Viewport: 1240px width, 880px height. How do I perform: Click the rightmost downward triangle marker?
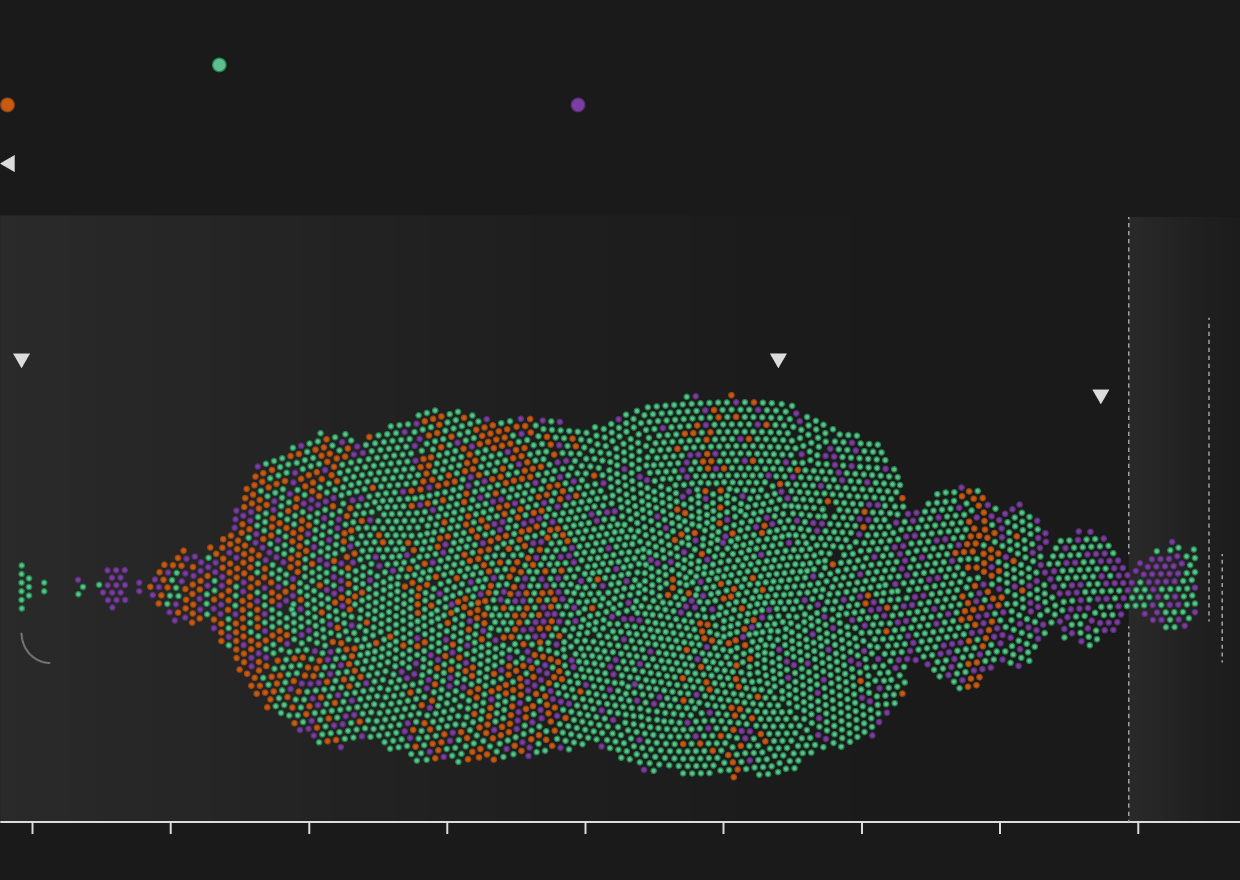(1101, 396)
